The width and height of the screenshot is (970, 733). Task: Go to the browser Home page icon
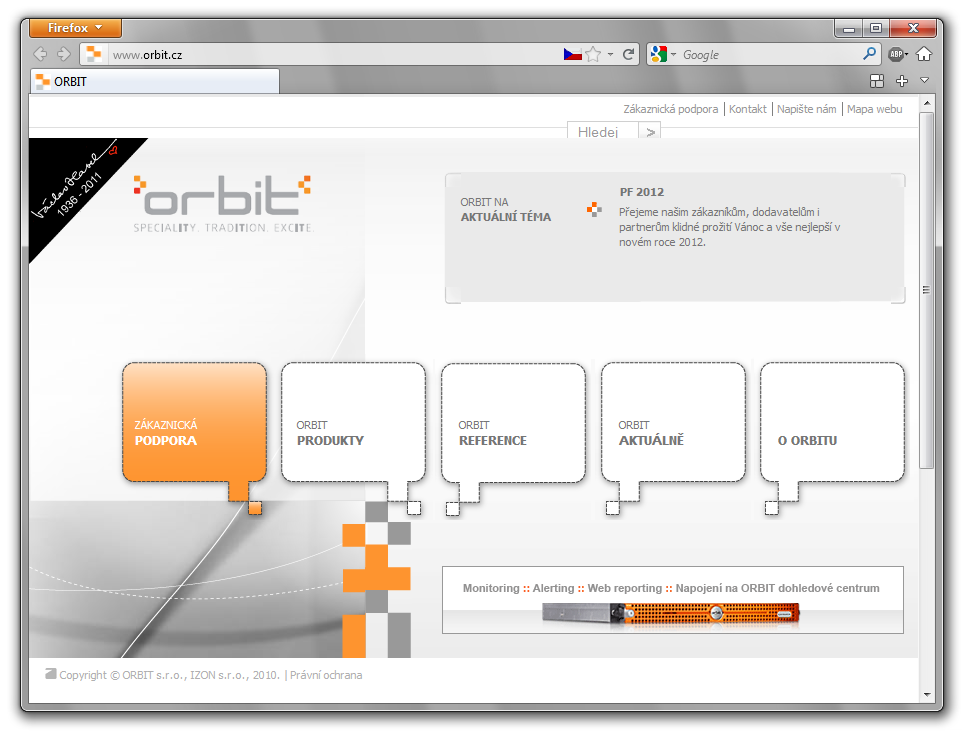(924, 54)
